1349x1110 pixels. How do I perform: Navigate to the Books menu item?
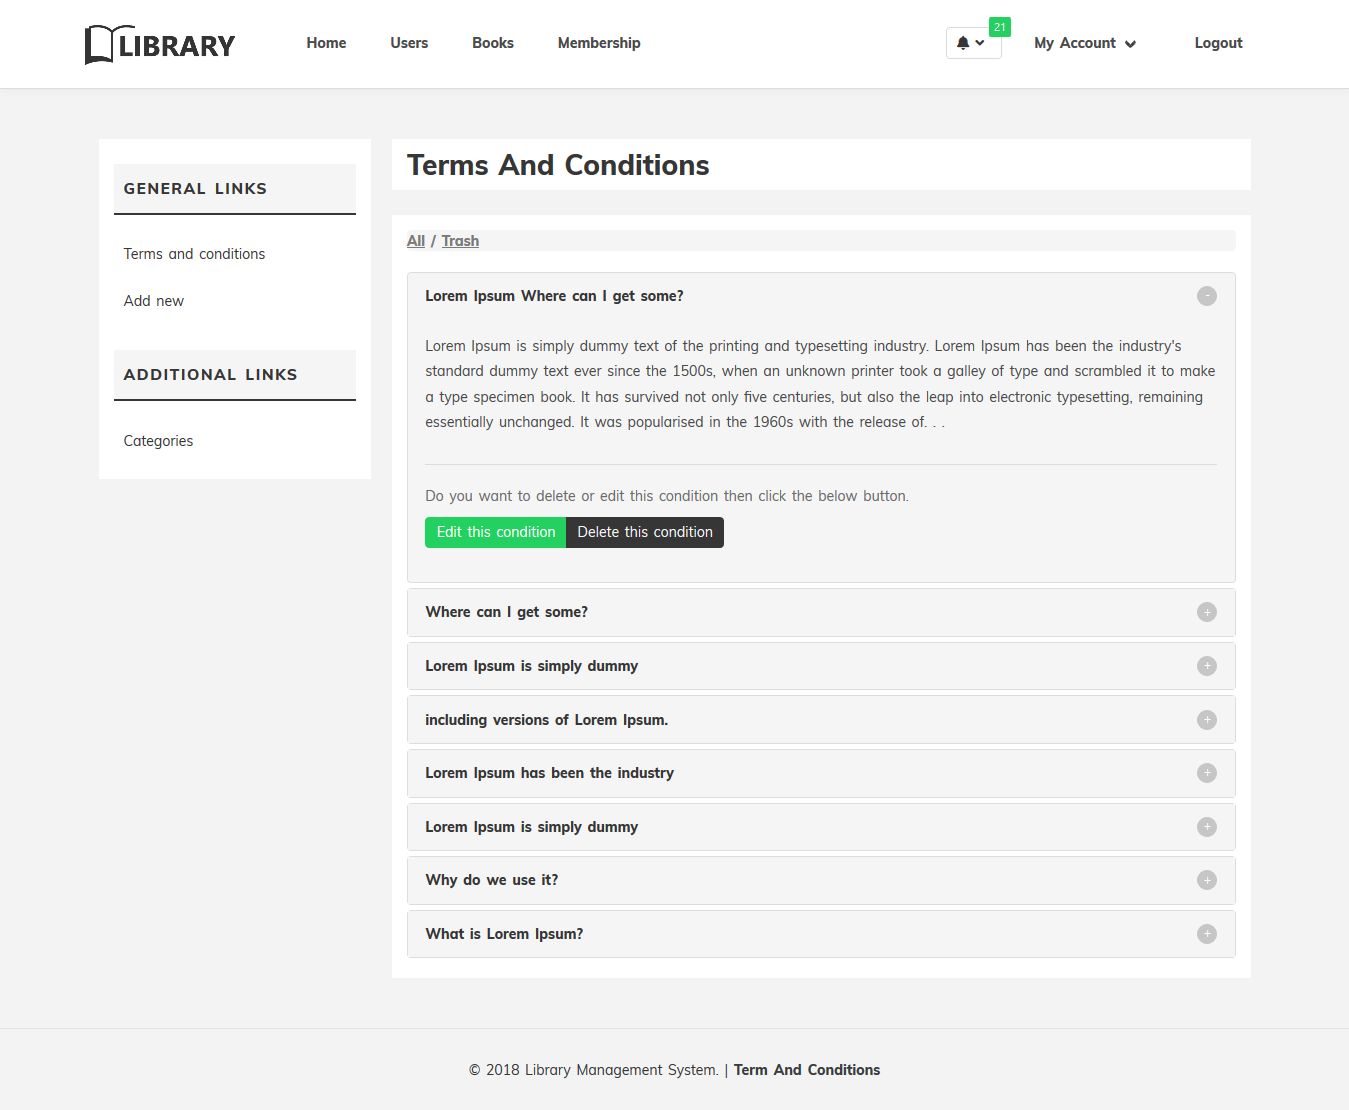(493, 43)
